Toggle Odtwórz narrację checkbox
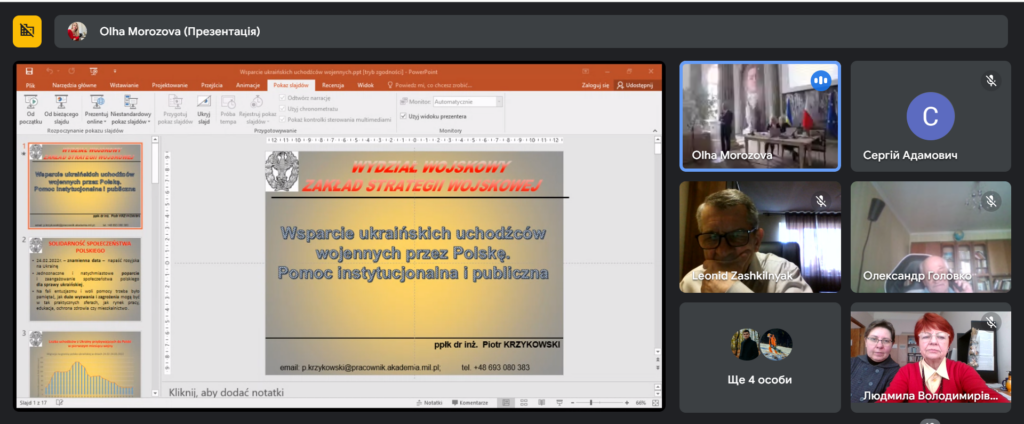 click(283, 98)
